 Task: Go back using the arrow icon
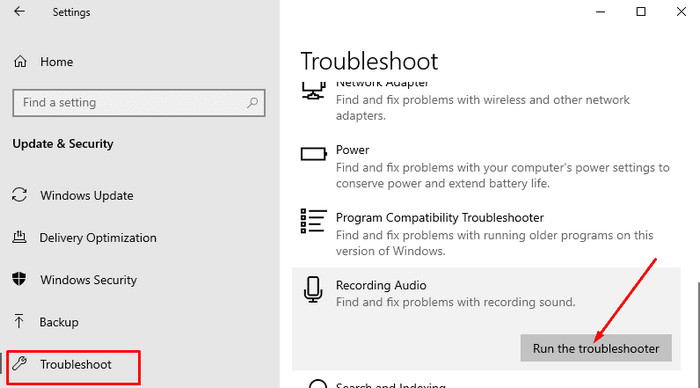click(19, 11)
